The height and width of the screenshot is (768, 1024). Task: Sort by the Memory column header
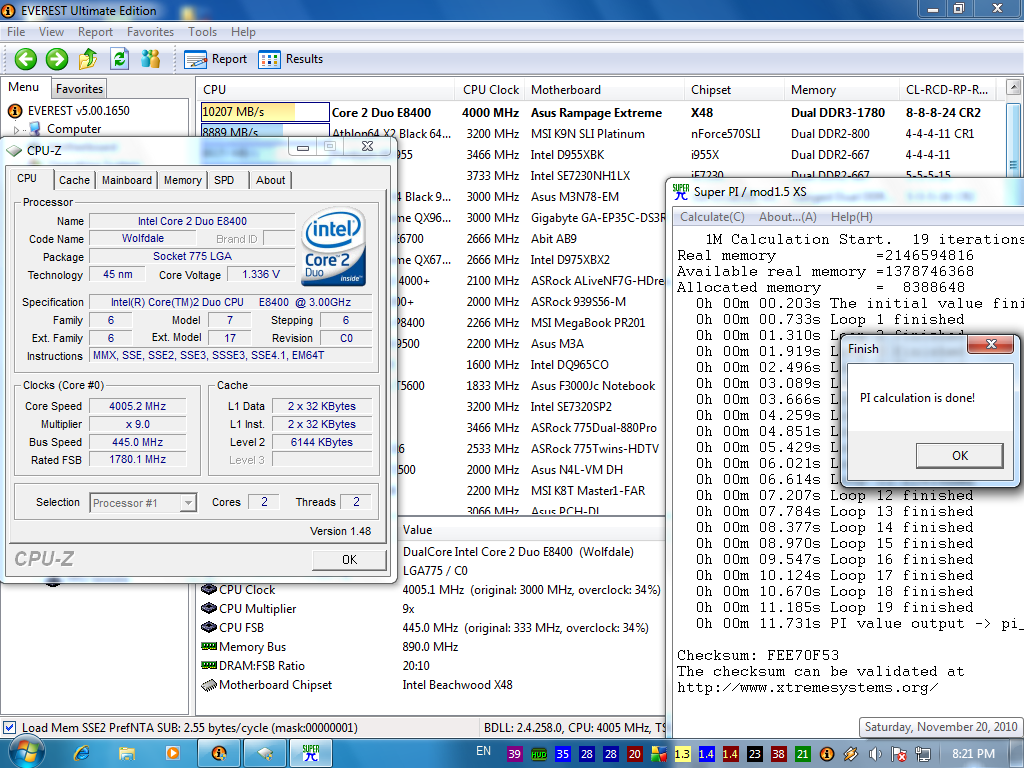(842, 90)
